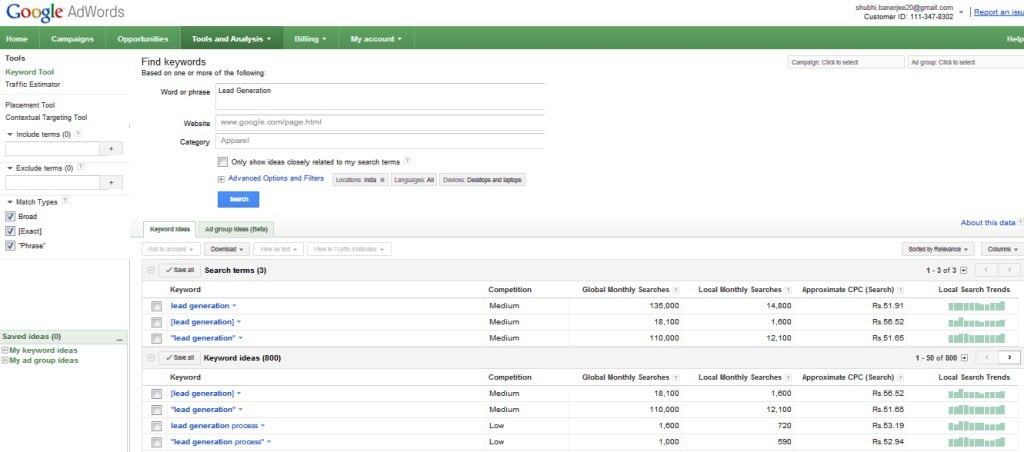The width and height of the screenshot is (1024, 452).
Task: Collapse the Search terms section
Action: coord(150,271)
